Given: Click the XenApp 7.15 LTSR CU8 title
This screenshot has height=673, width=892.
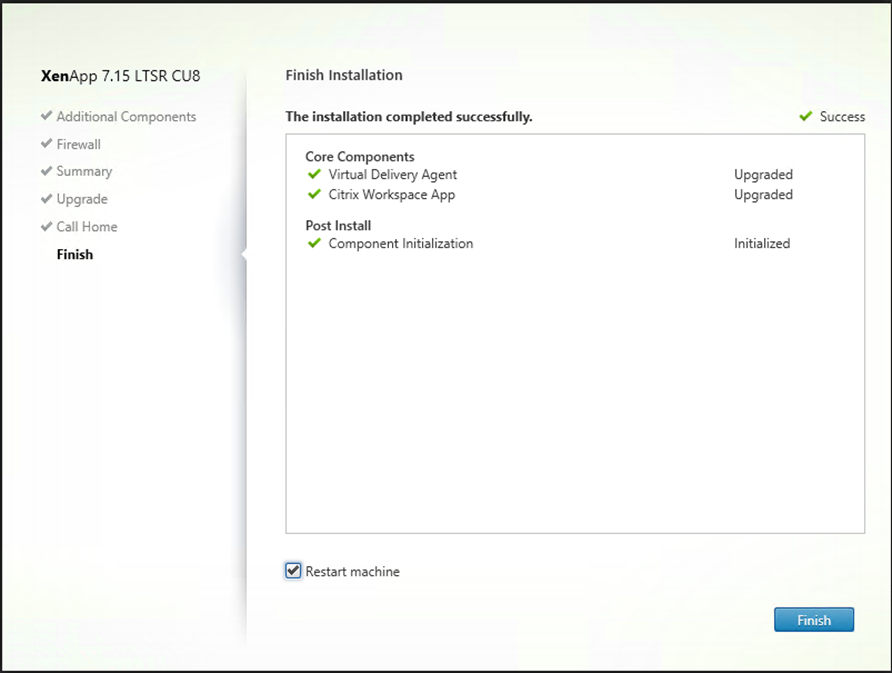Looking at the screenshot, I should coord(121,76).
